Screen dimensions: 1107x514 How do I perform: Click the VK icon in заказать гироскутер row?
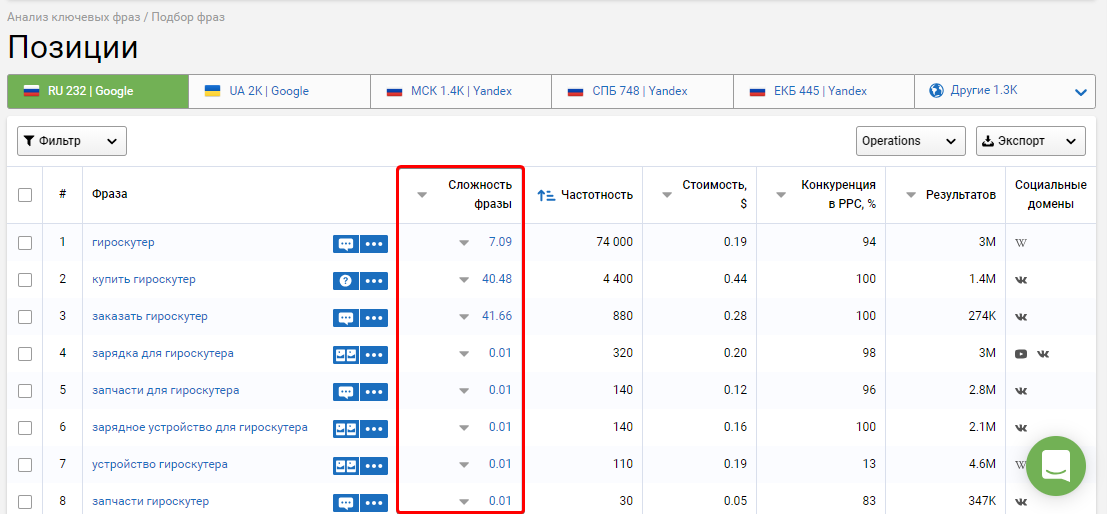click(x=1021, y=317)
